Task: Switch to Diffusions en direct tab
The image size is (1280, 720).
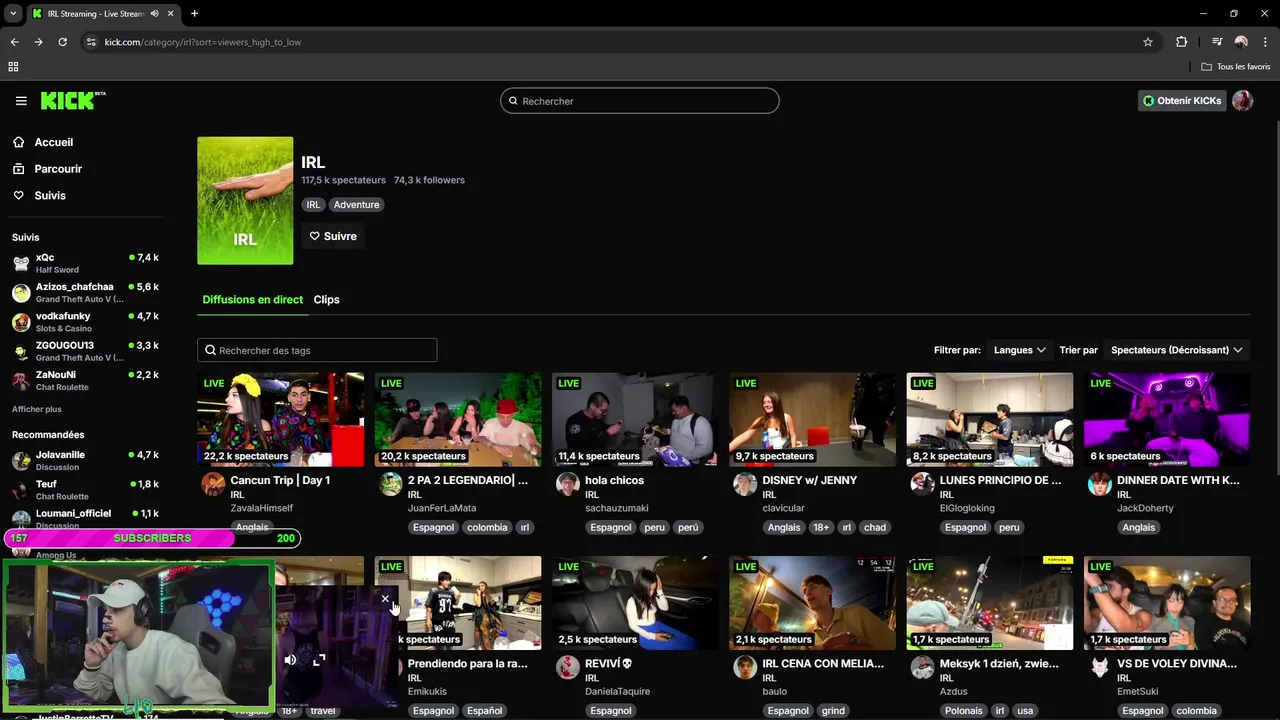Action: click(252, 299)
